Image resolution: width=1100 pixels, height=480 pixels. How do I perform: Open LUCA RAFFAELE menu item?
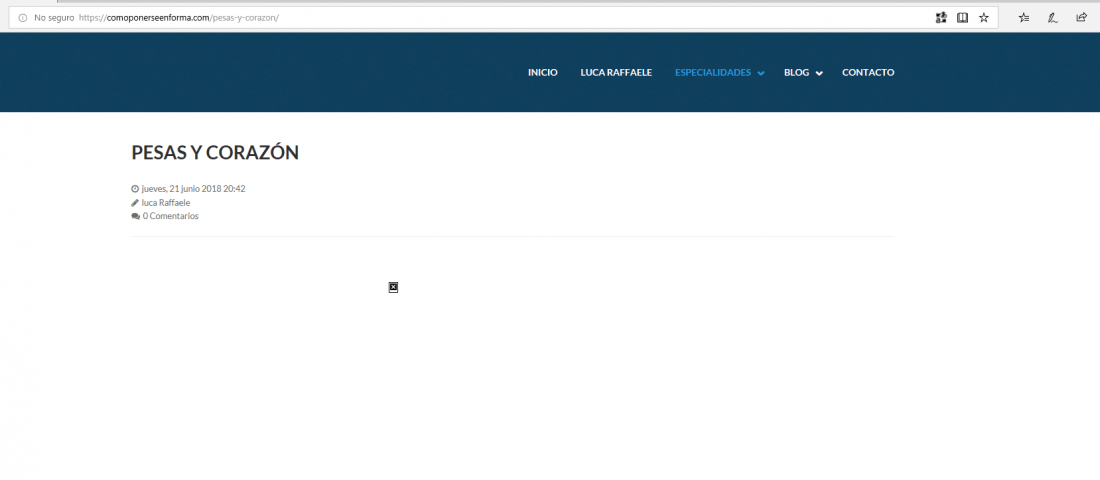click(x=616, y=72)
